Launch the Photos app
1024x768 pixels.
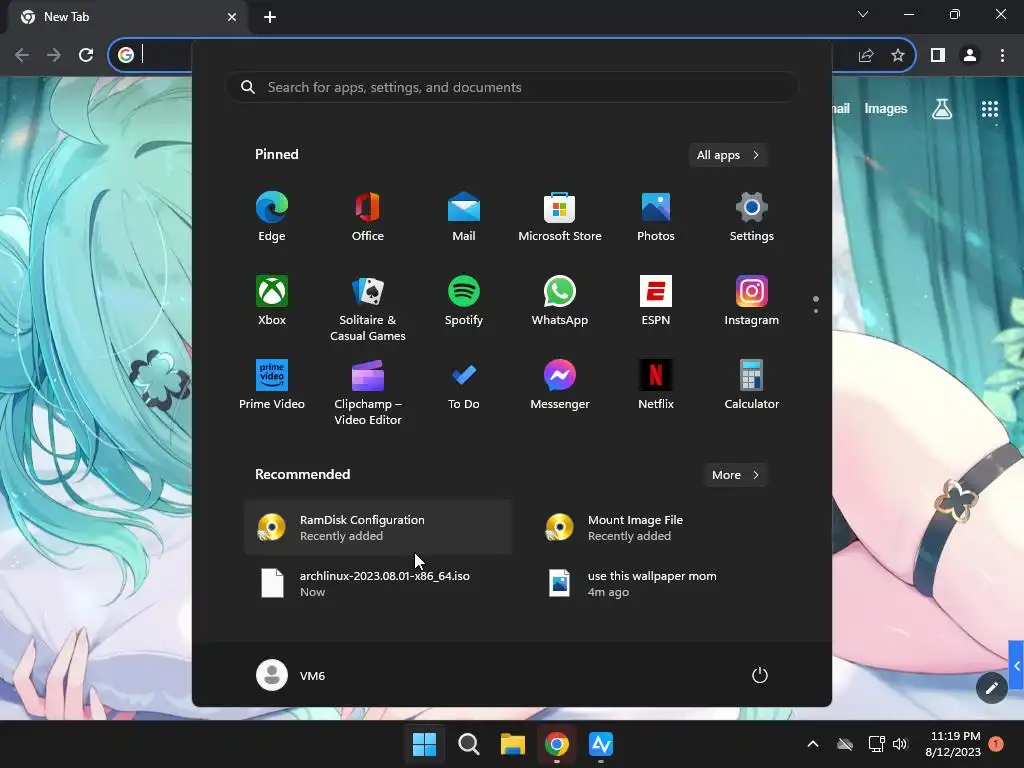click(656, 217)
